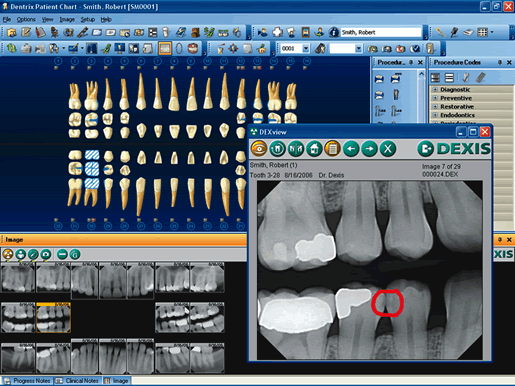The width and height of the screenshot is (515, 386).
Task: Select the orange-highlighted bitewing thumbnail
Action: pos(53,317)
